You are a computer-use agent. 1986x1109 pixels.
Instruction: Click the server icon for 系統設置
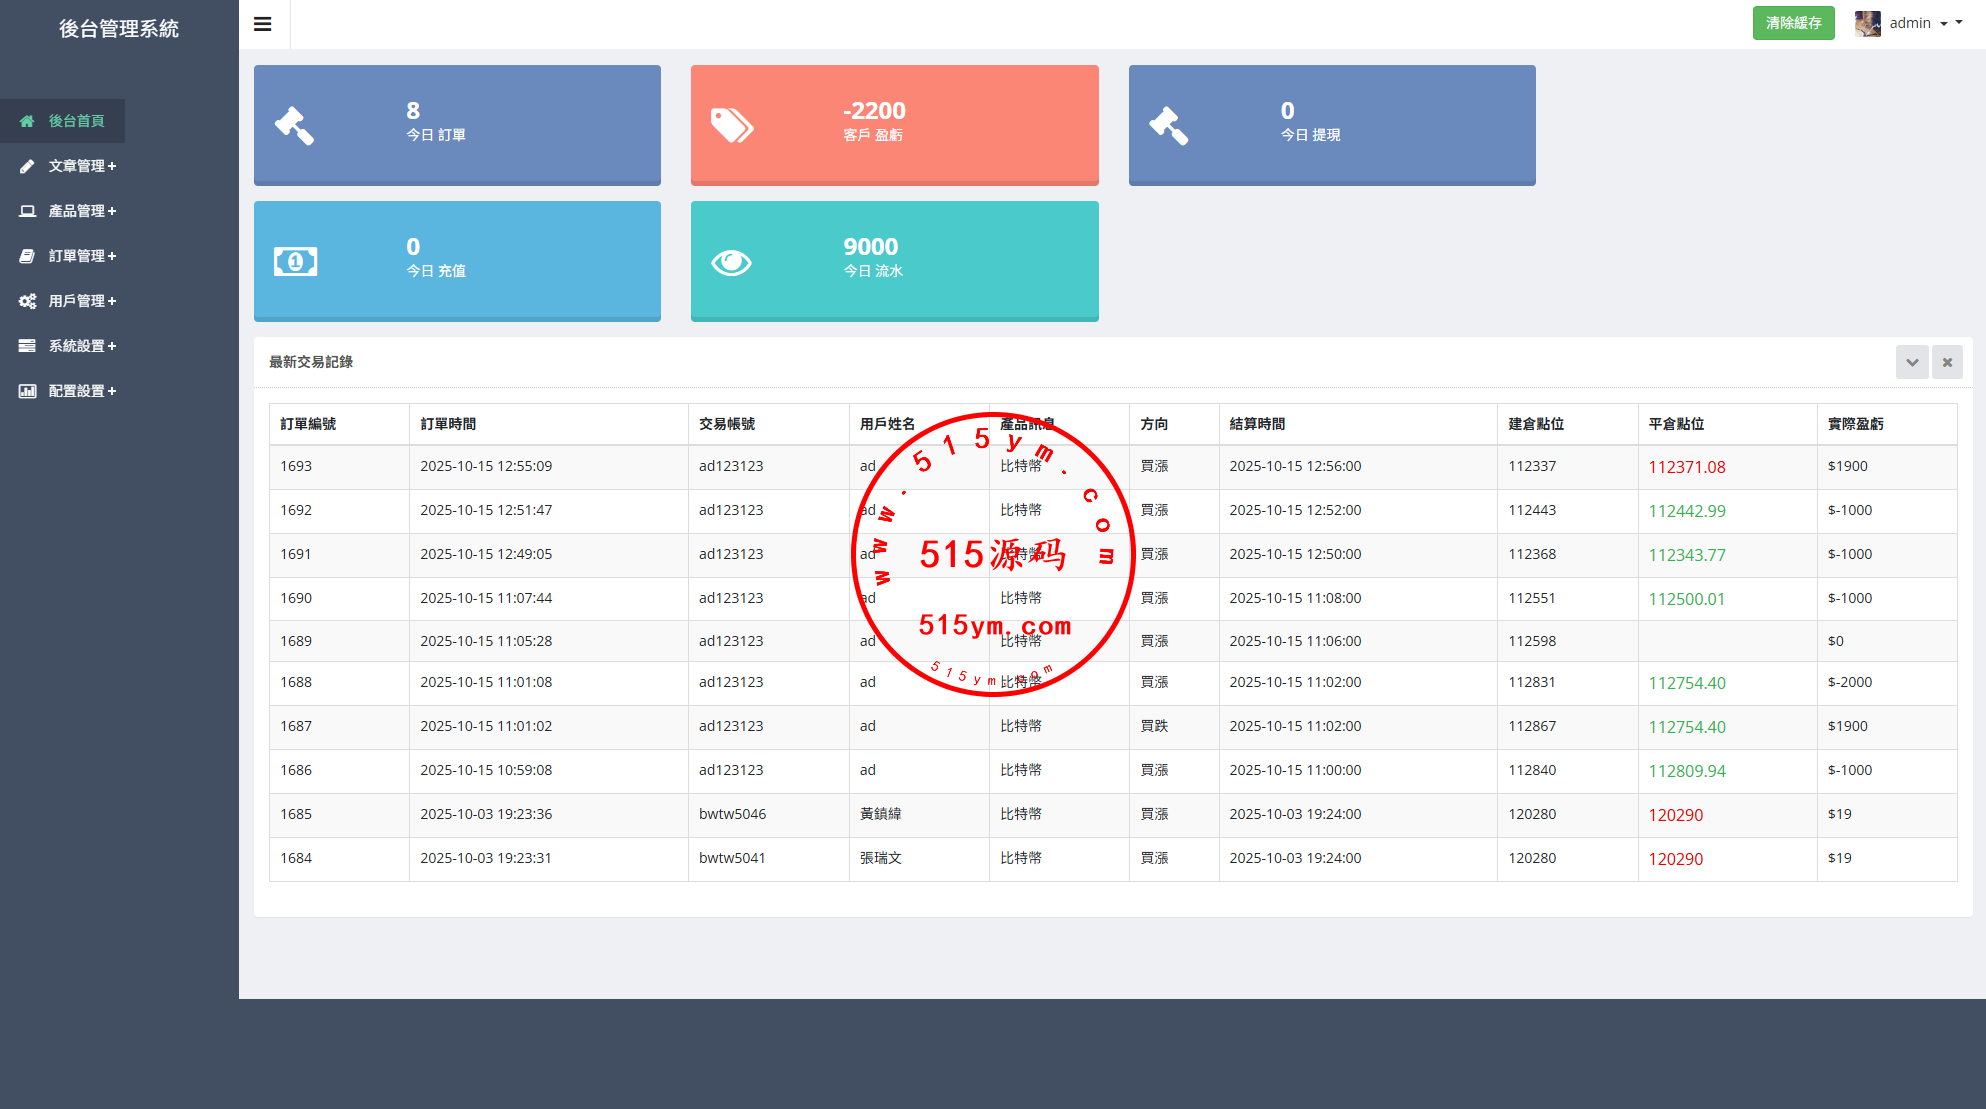point(27,346)
